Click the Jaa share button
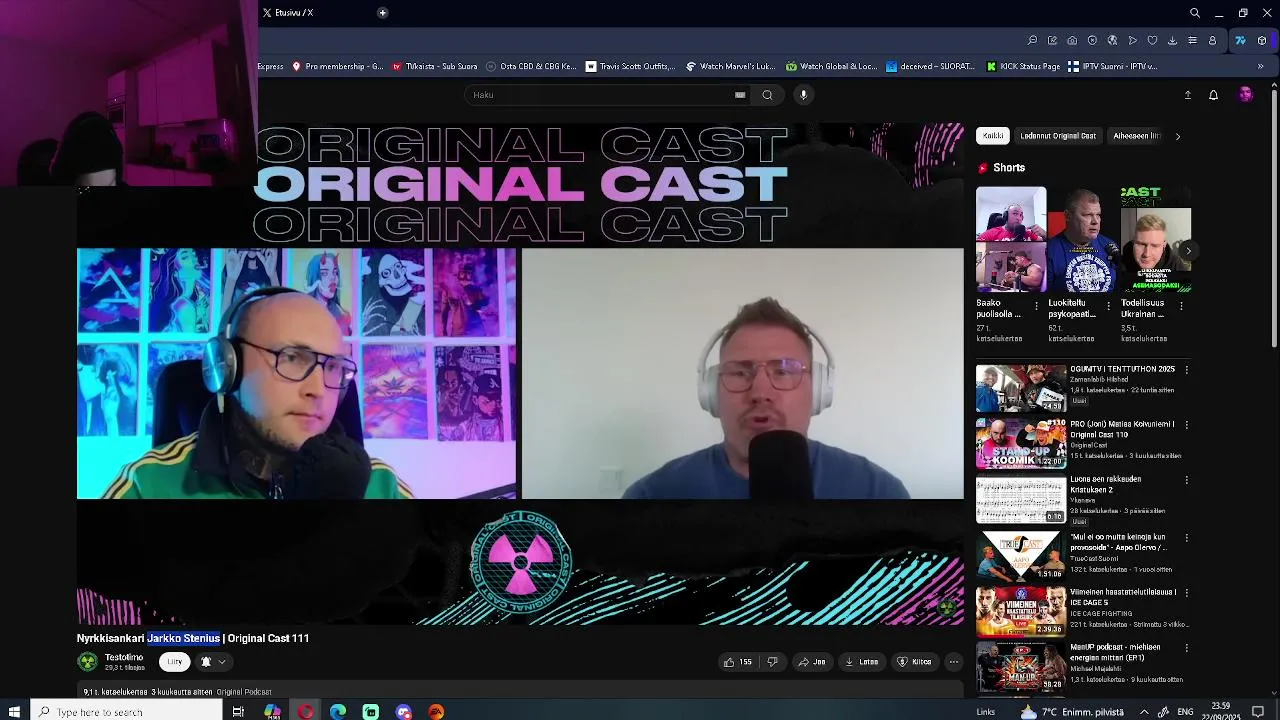This screenshot has height=720, width=1280. click(x=812, y=662)
